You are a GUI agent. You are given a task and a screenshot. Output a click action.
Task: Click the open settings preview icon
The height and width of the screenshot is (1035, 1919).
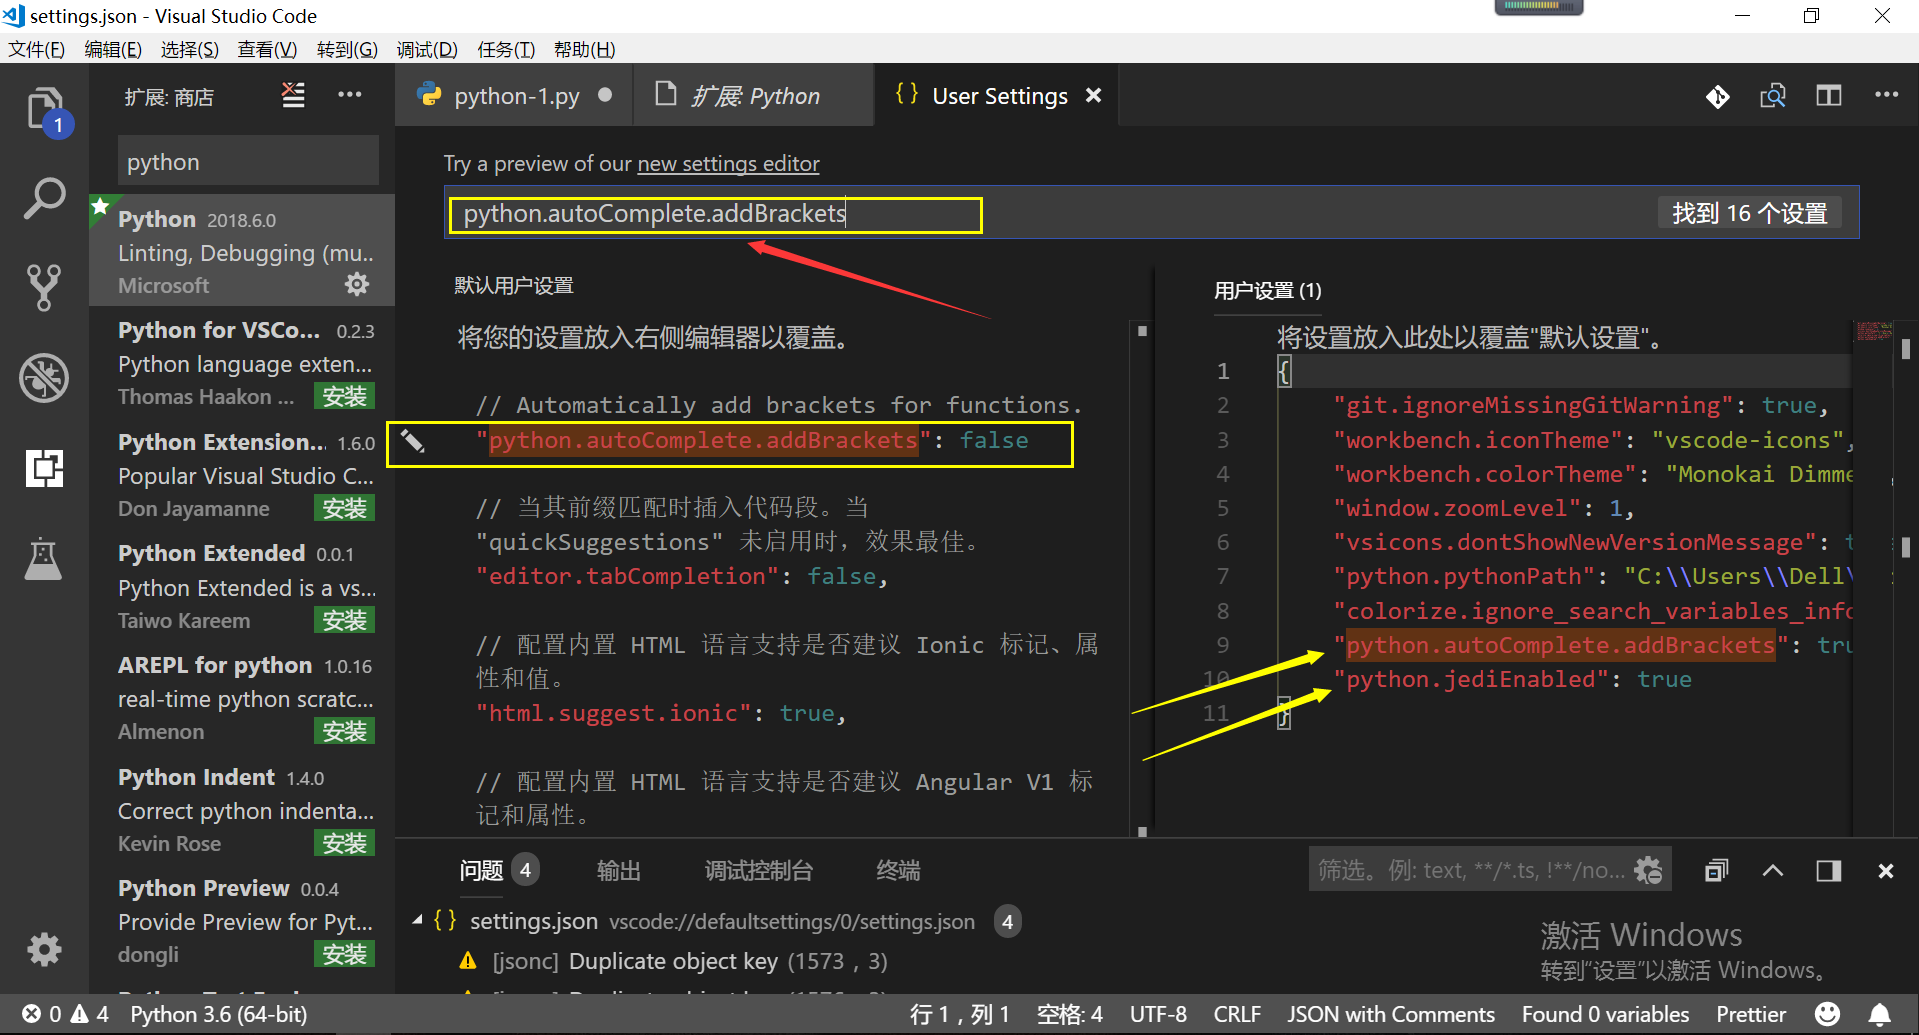tap(1773, 96)
